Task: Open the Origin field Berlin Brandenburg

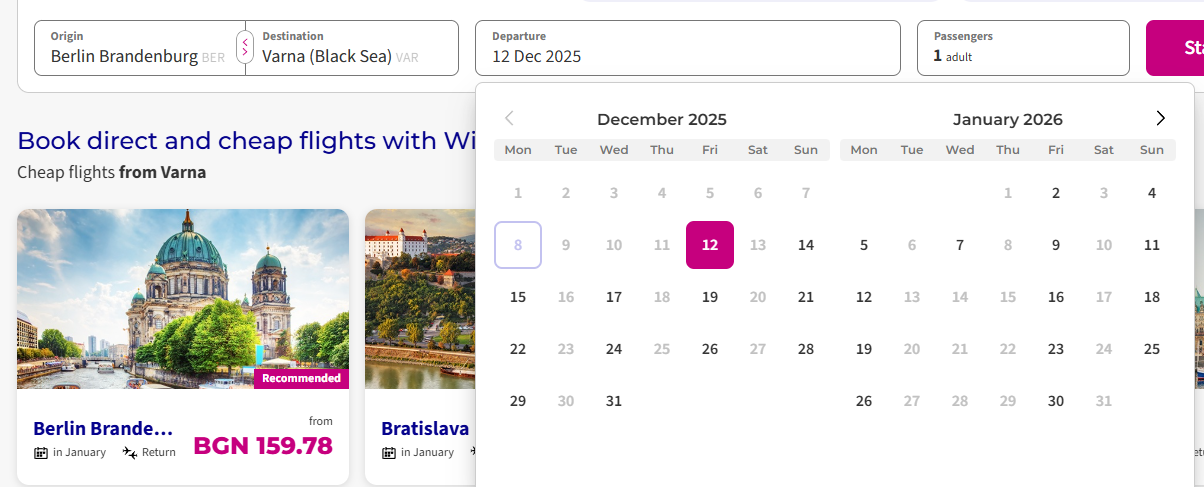Action: (x=140, y=48)
